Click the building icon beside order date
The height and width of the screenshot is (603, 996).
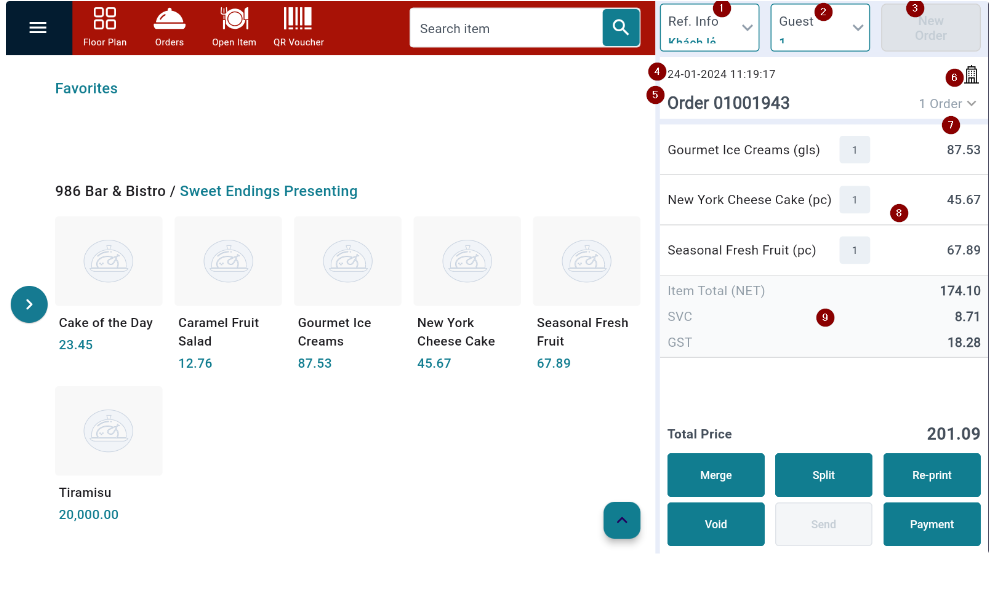971,75
